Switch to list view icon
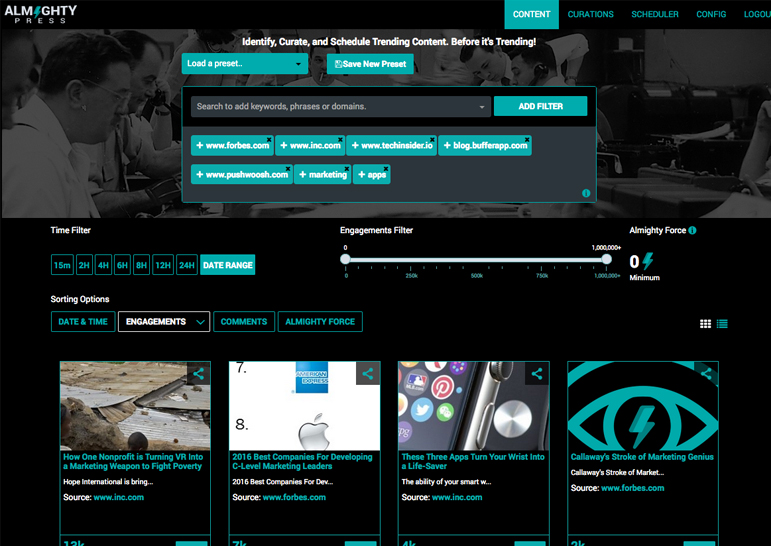The image size is (771, 546). (722, 324)
